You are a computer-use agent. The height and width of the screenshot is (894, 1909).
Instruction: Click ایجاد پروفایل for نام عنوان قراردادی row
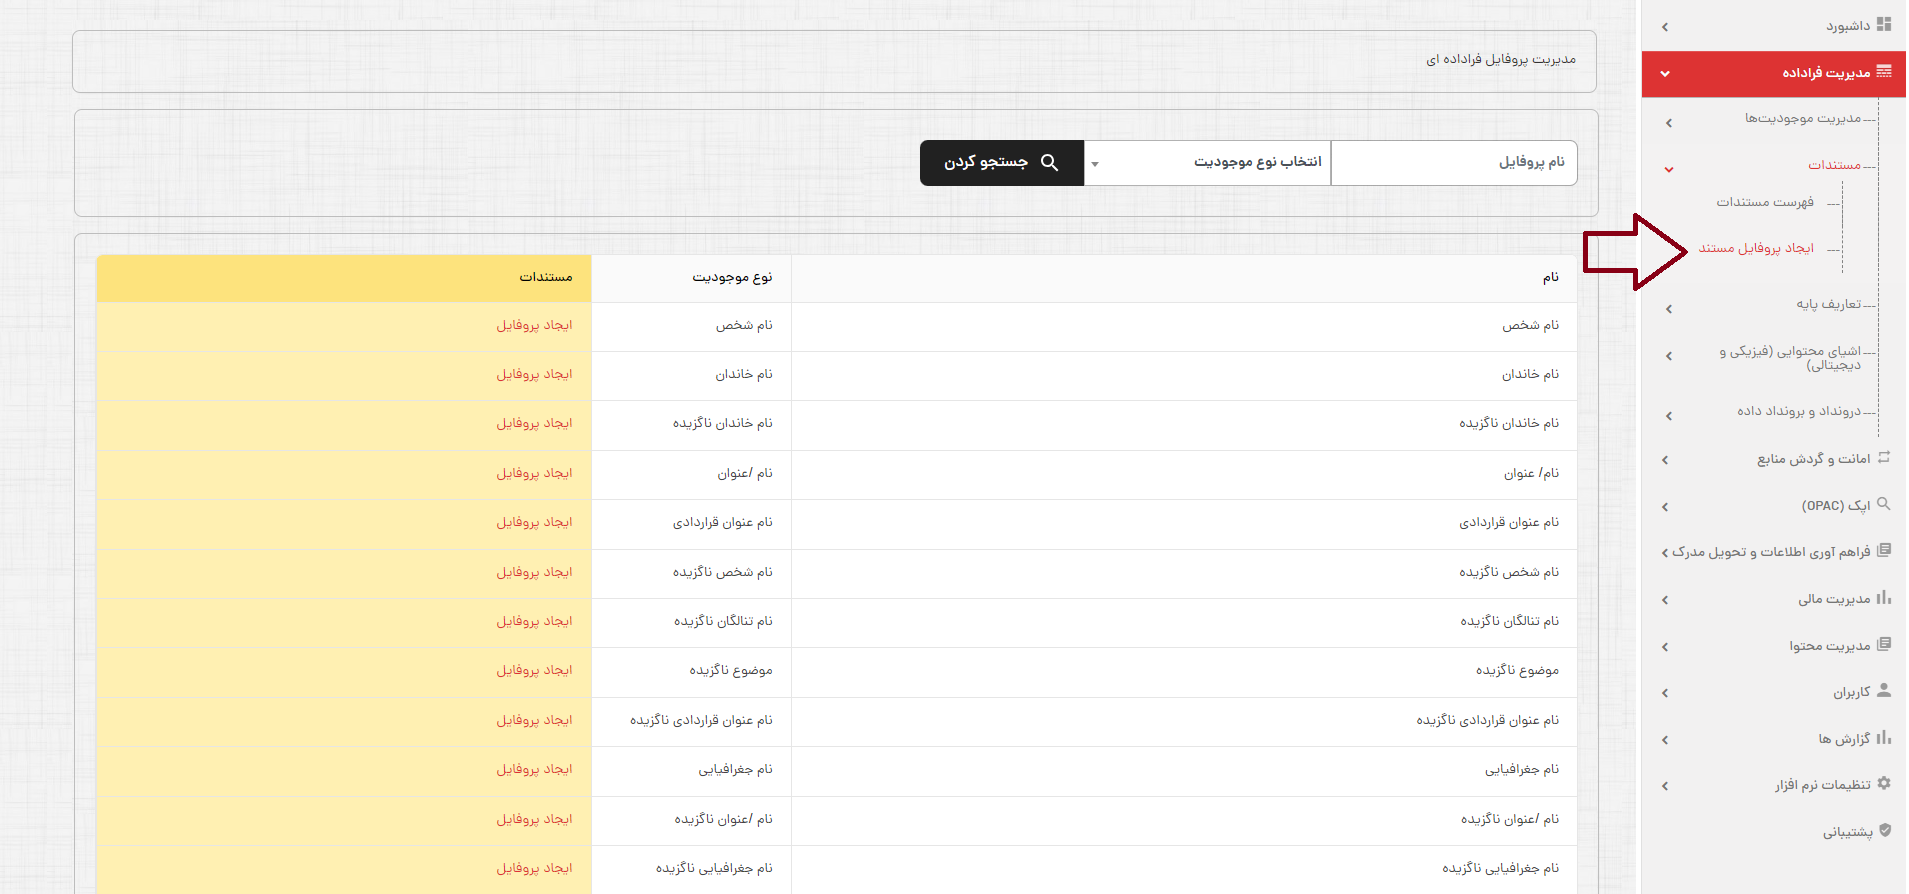pyautogui.click(x=535, y=523)
